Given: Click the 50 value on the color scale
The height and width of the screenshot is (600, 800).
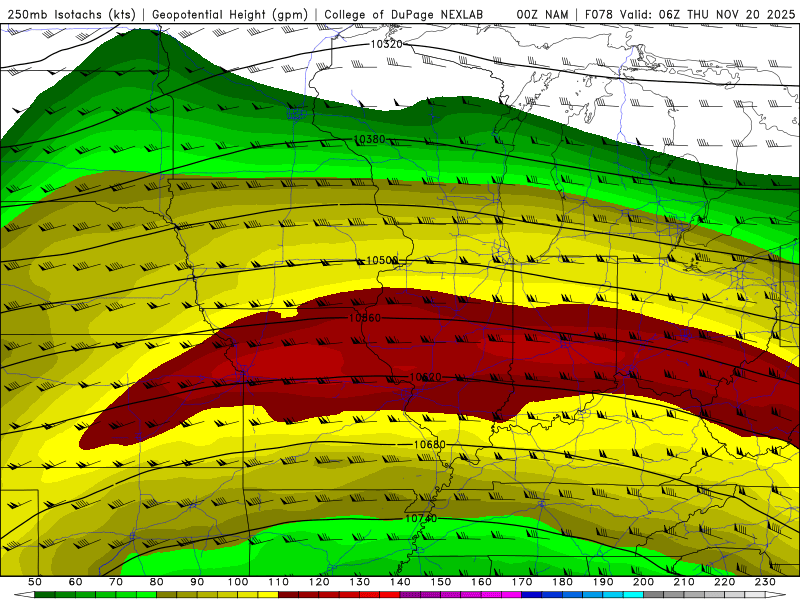Looking at the screenshot, I should [35, 582].
